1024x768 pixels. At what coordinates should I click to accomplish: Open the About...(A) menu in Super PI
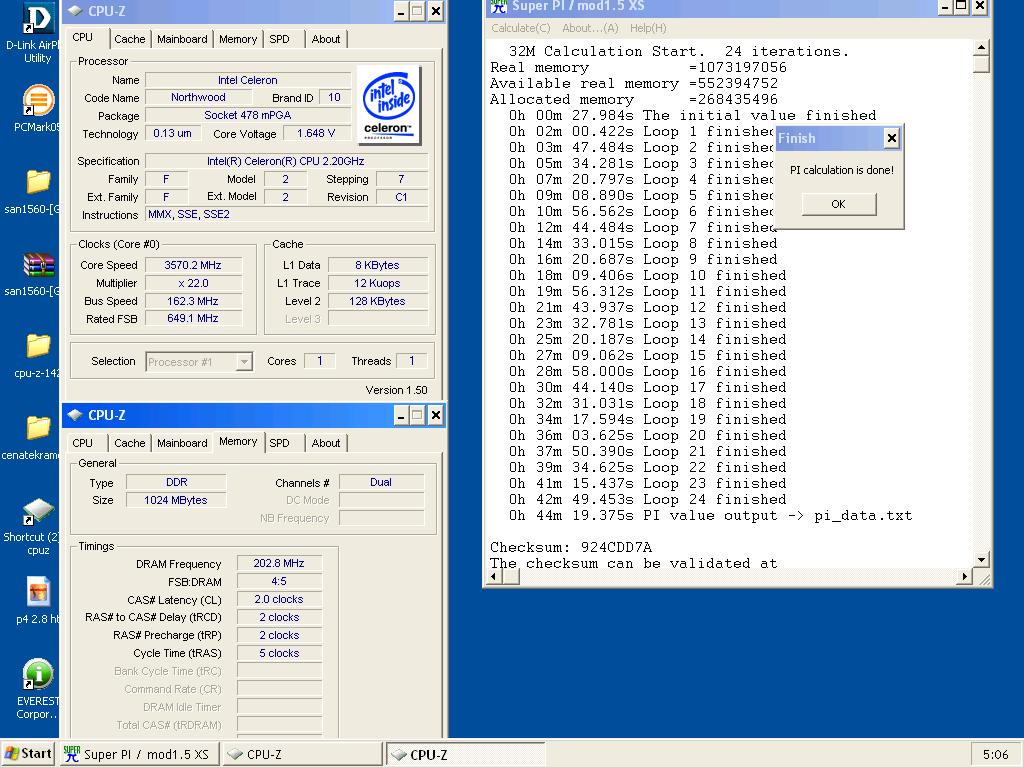(x=590, y=28)
